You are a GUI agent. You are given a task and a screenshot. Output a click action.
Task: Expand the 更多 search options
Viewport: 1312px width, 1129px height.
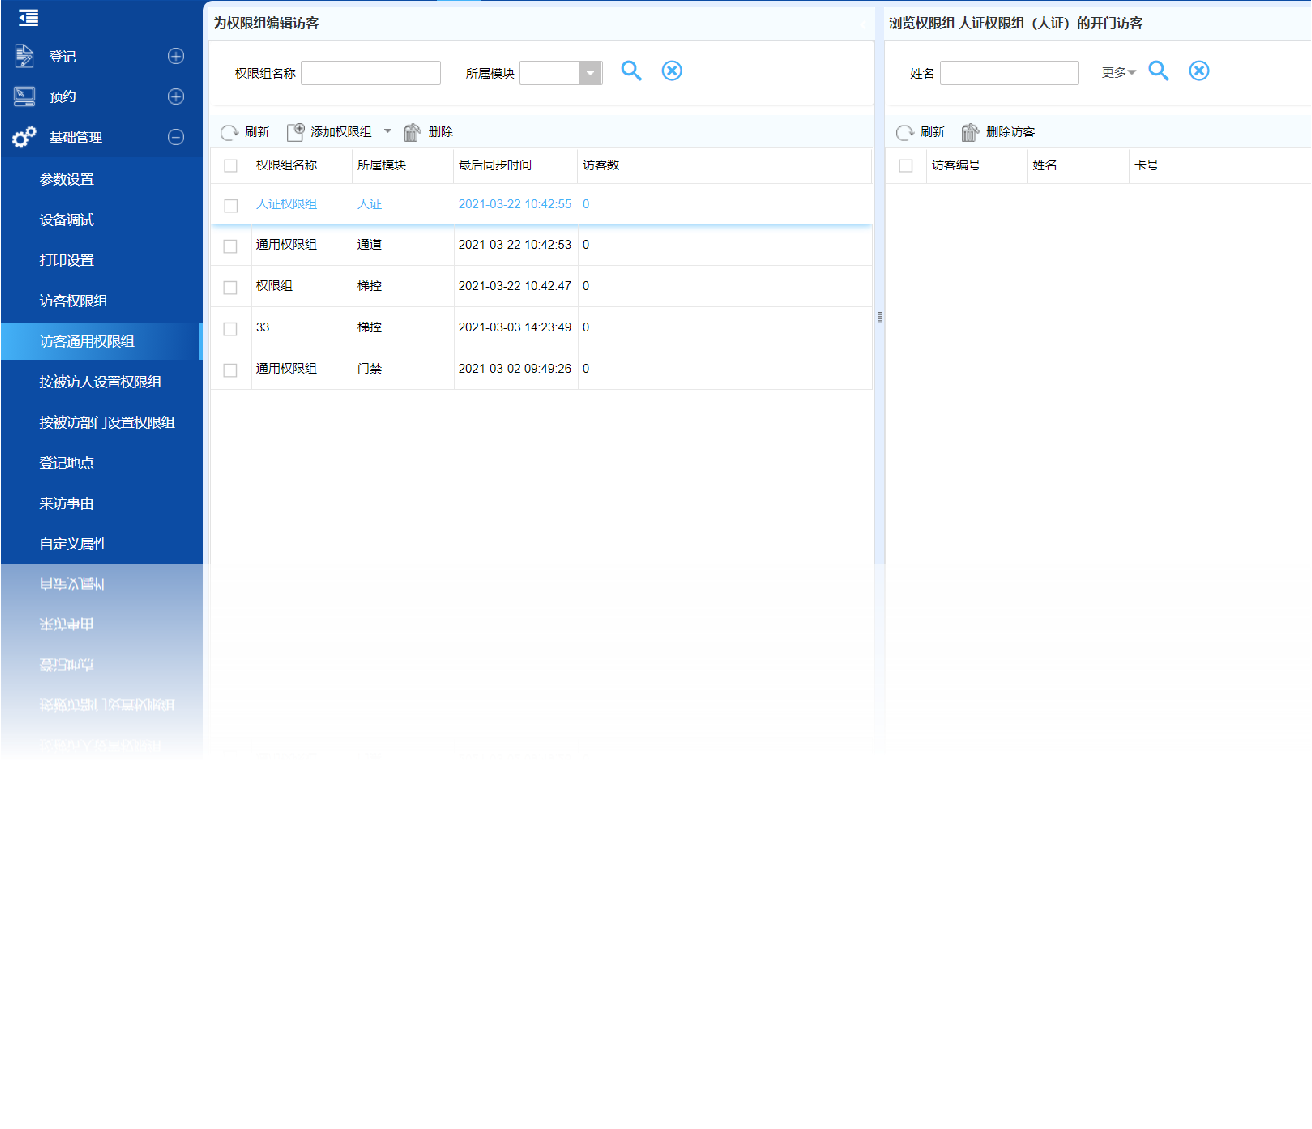[1118, 73]
